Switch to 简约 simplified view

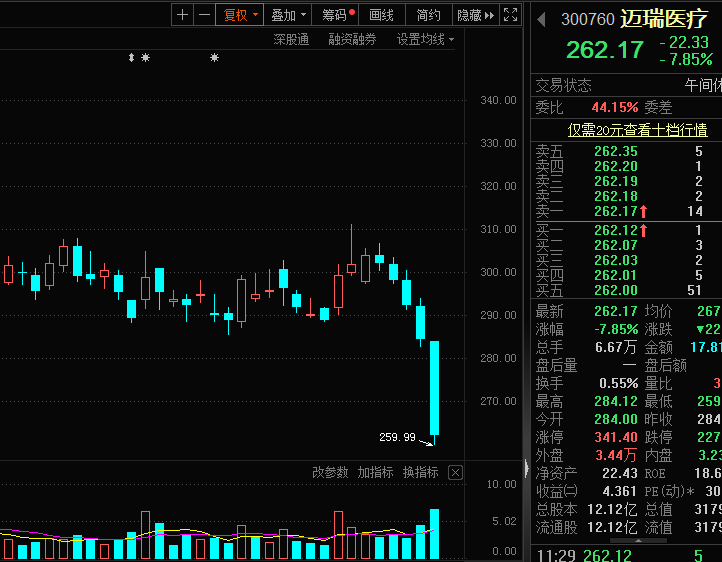click(428, 15)
